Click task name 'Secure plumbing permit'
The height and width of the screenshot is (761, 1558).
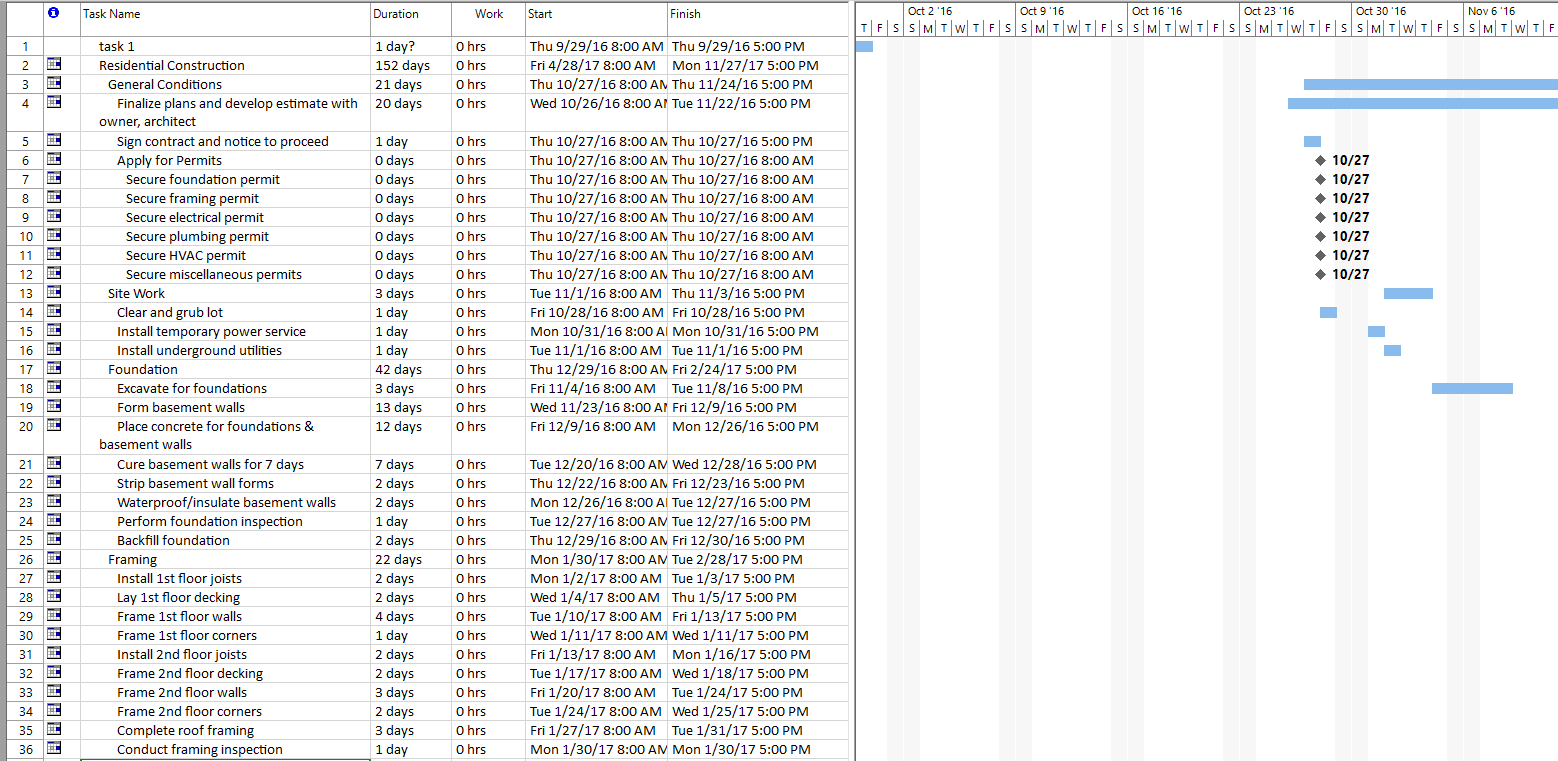(197, 236)
